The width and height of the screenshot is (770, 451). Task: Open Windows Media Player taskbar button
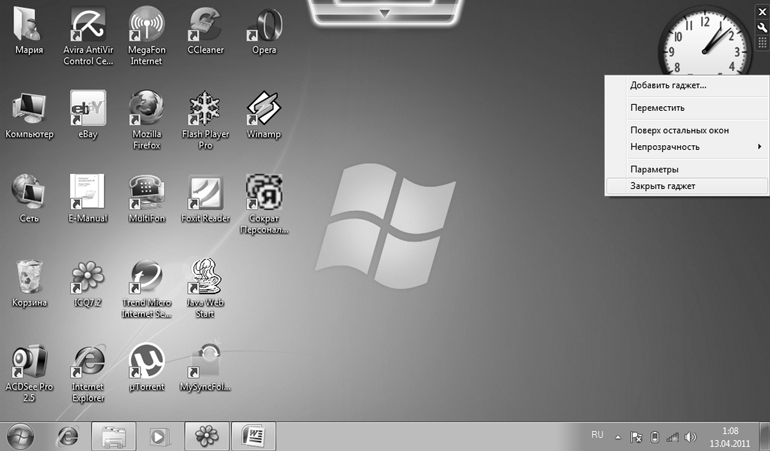(160, 436)
